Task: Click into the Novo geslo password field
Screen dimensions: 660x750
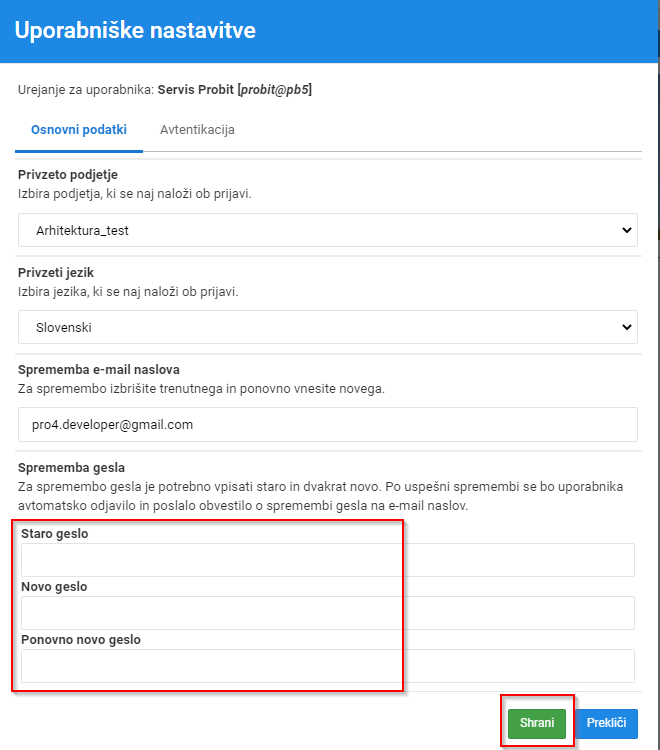Action: coord(328,613)
